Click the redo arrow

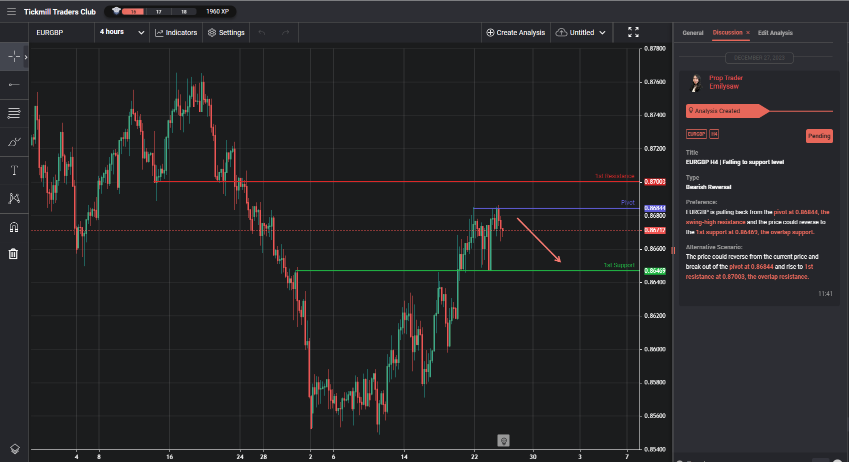point(285,32)
